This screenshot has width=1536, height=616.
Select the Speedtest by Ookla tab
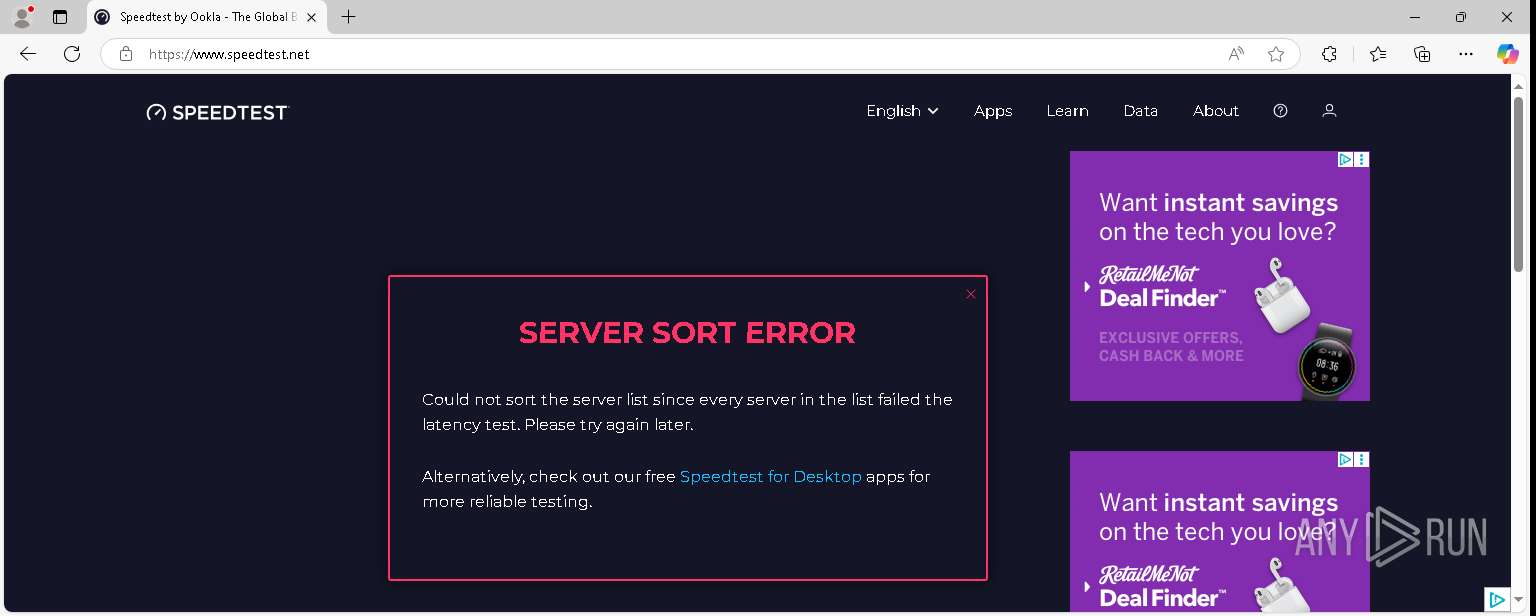click(205, 17)
